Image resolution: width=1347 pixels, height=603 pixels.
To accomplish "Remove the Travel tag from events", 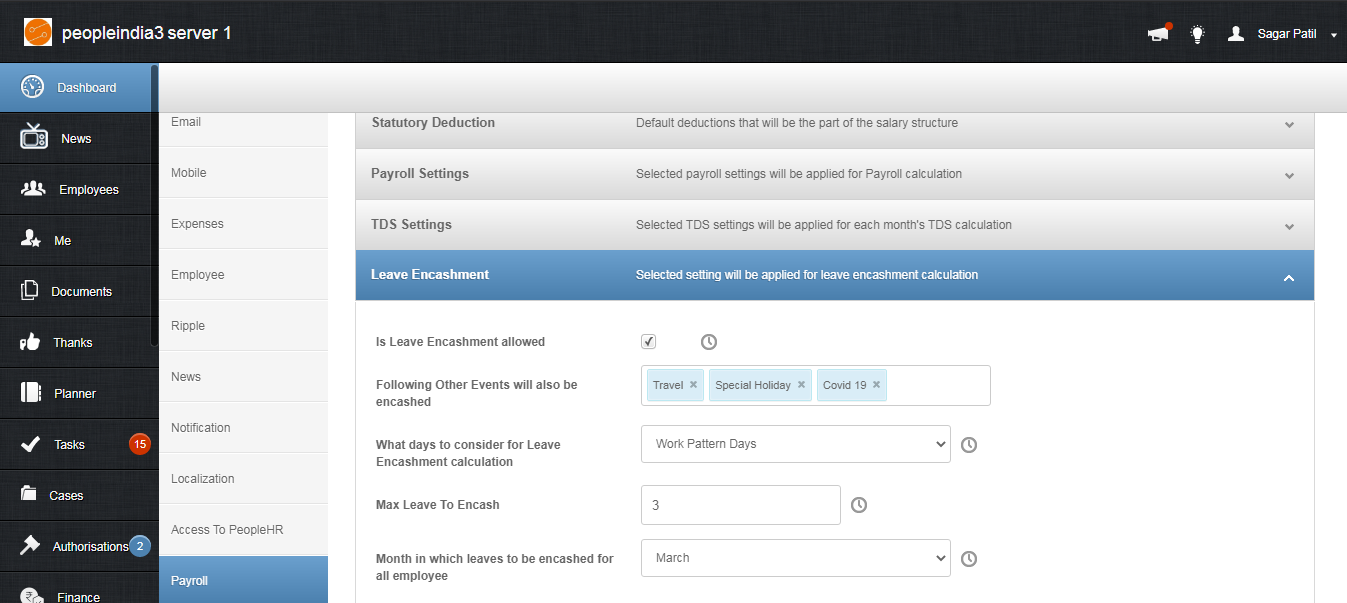I will pos(693,385).
